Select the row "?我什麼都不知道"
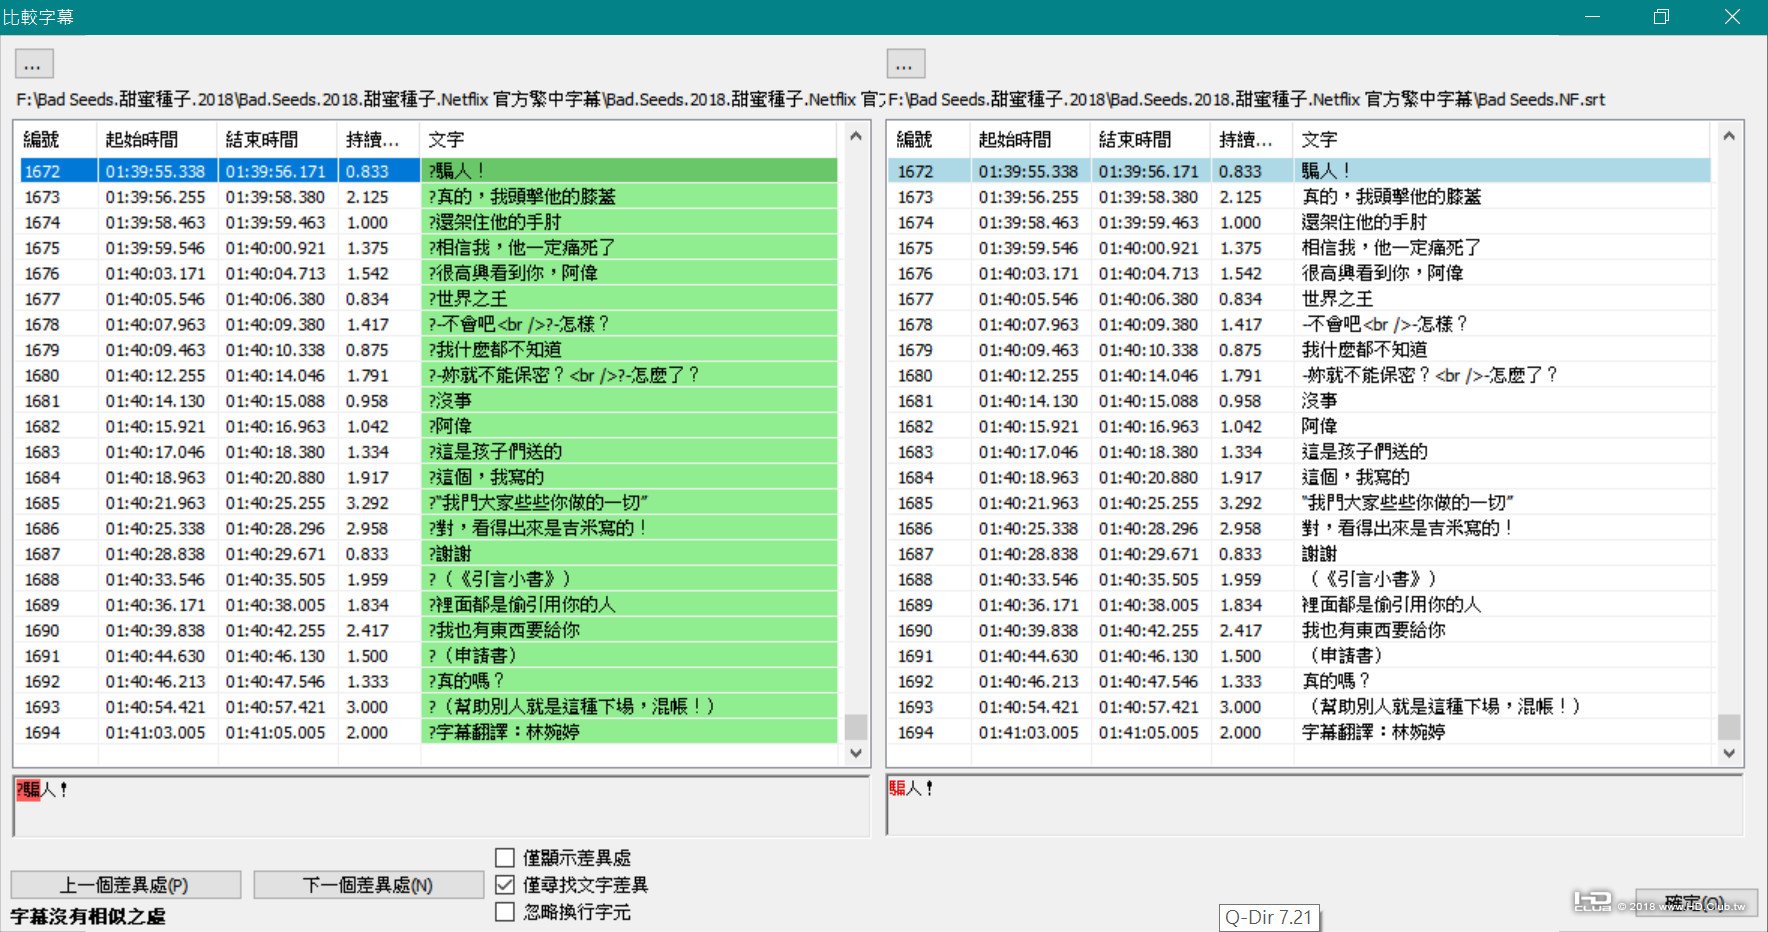 point(428,350)
